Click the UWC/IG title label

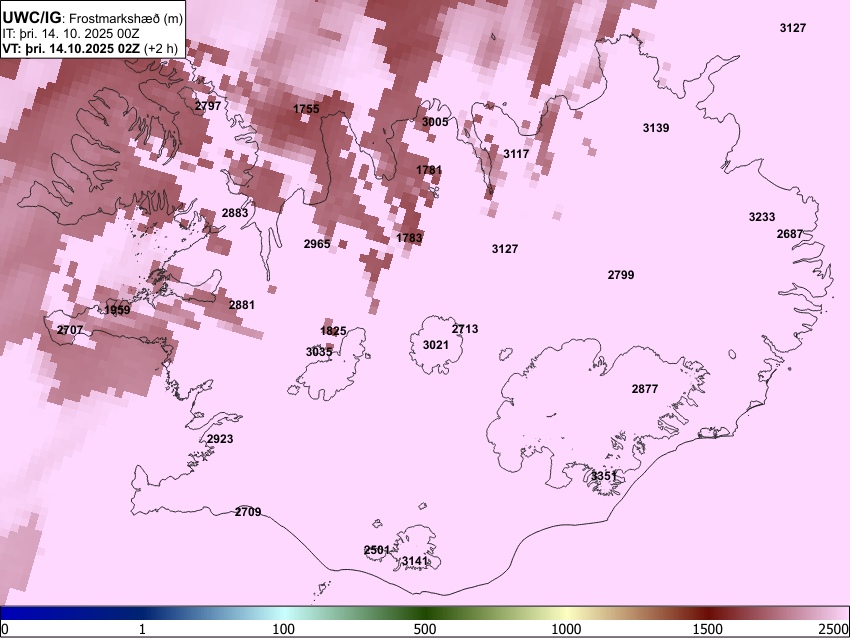tap(31, 17)
